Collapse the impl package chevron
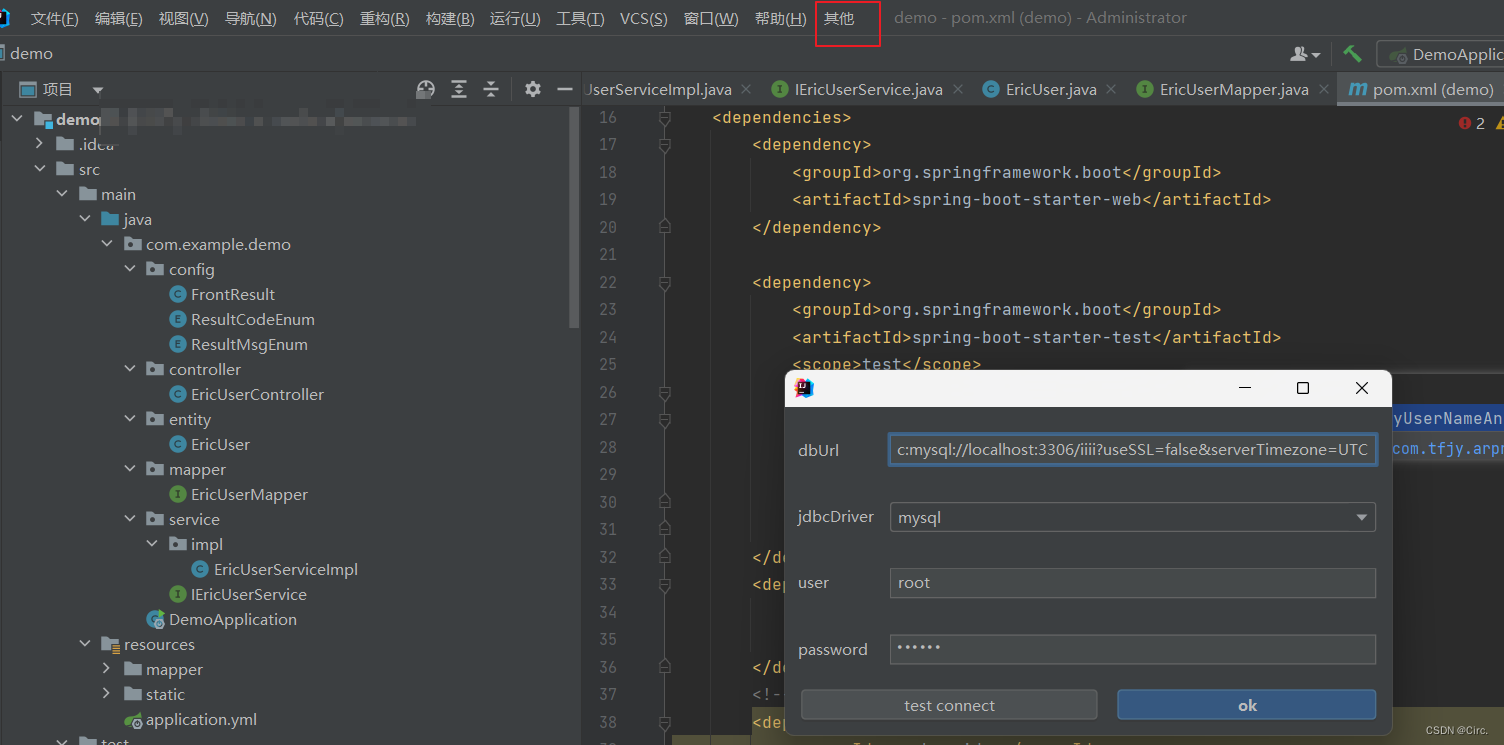1504x745 pixels. tap(152, 544)
